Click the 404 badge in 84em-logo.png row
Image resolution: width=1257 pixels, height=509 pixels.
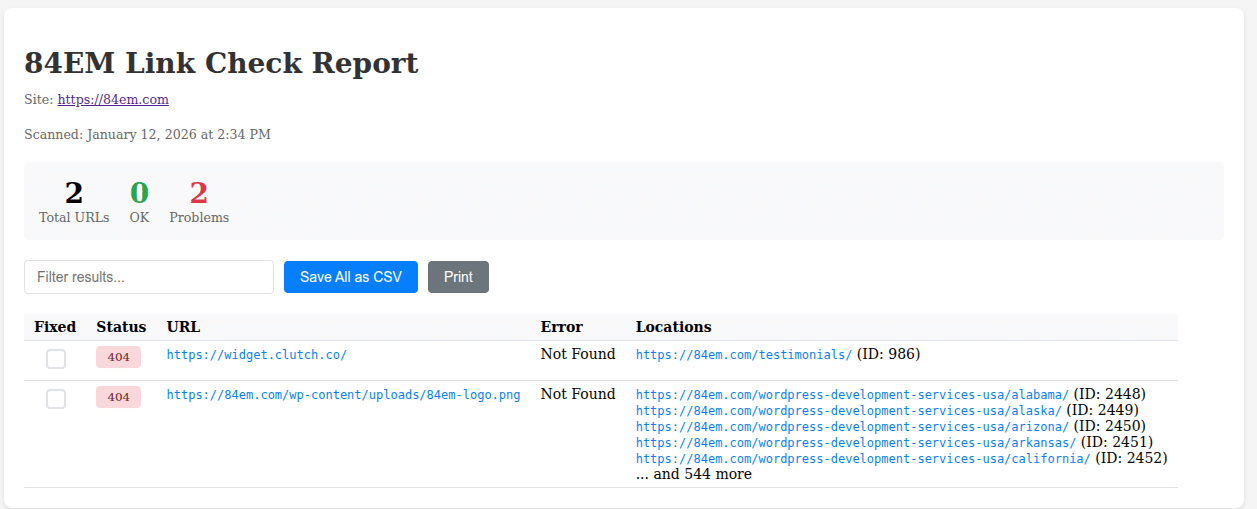(118, 397)
